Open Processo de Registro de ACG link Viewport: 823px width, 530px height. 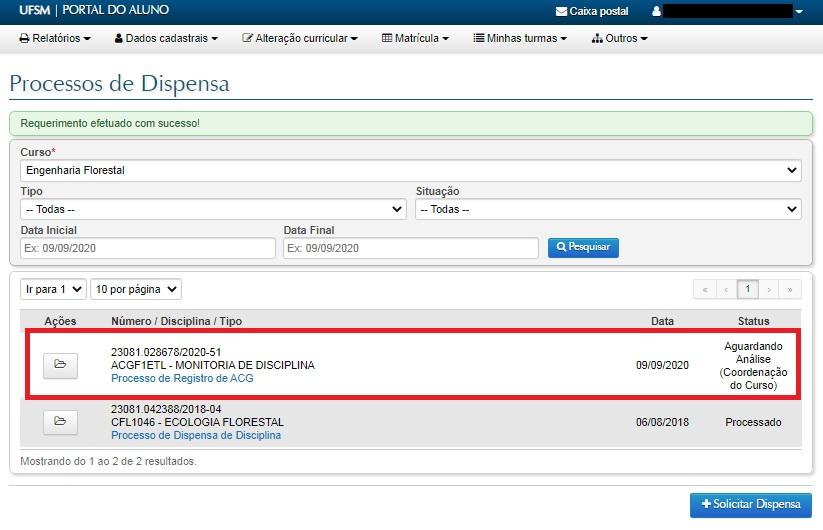pos(182,378)
